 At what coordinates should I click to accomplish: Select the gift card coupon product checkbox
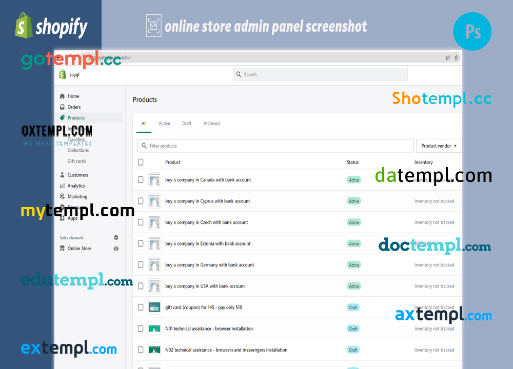point(141,307)
